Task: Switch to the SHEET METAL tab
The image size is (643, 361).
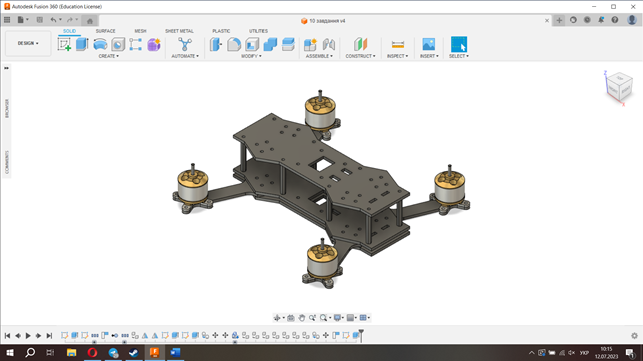Action: (x=179, y=31)
